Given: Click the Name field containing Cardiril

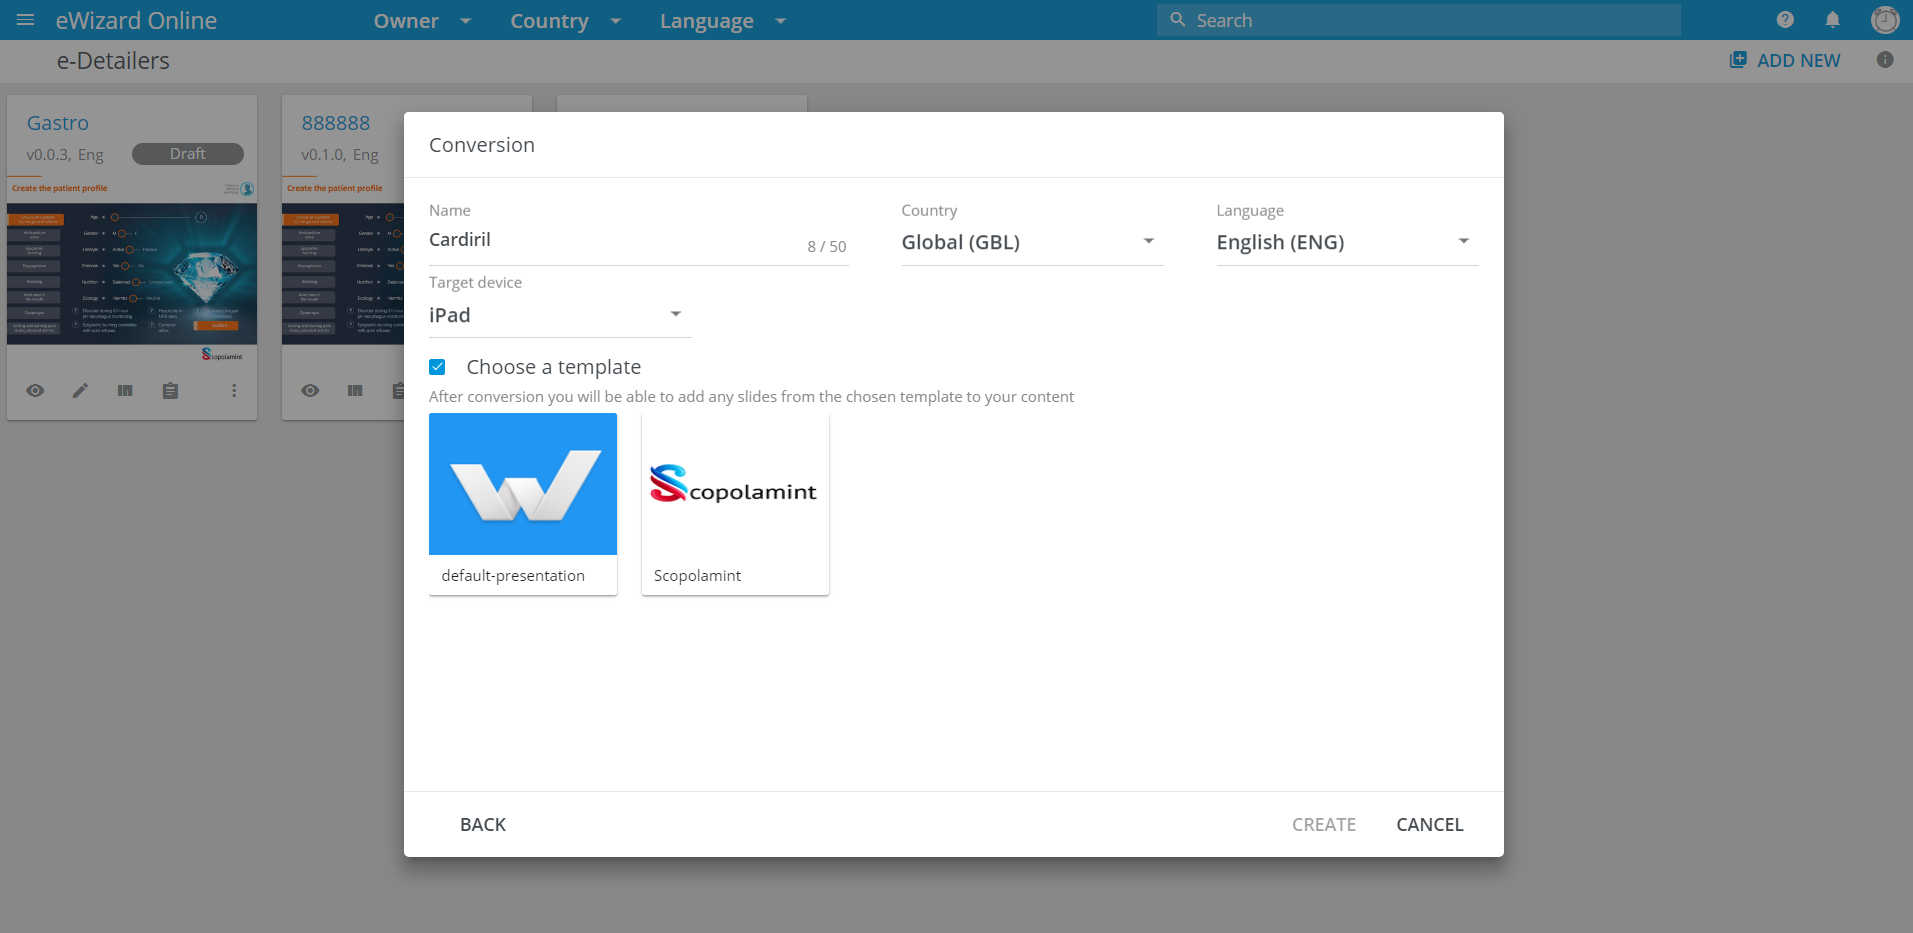Looking at the screenshot, I should (x=610, y=240).
